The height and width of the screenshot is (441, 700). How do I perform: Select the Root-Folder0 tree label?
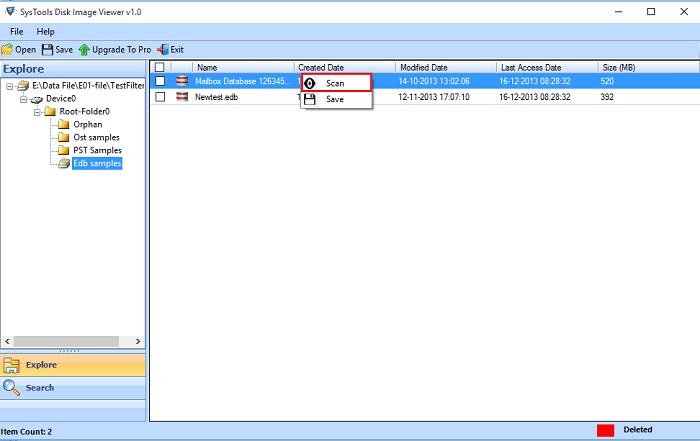coord(84,112)
